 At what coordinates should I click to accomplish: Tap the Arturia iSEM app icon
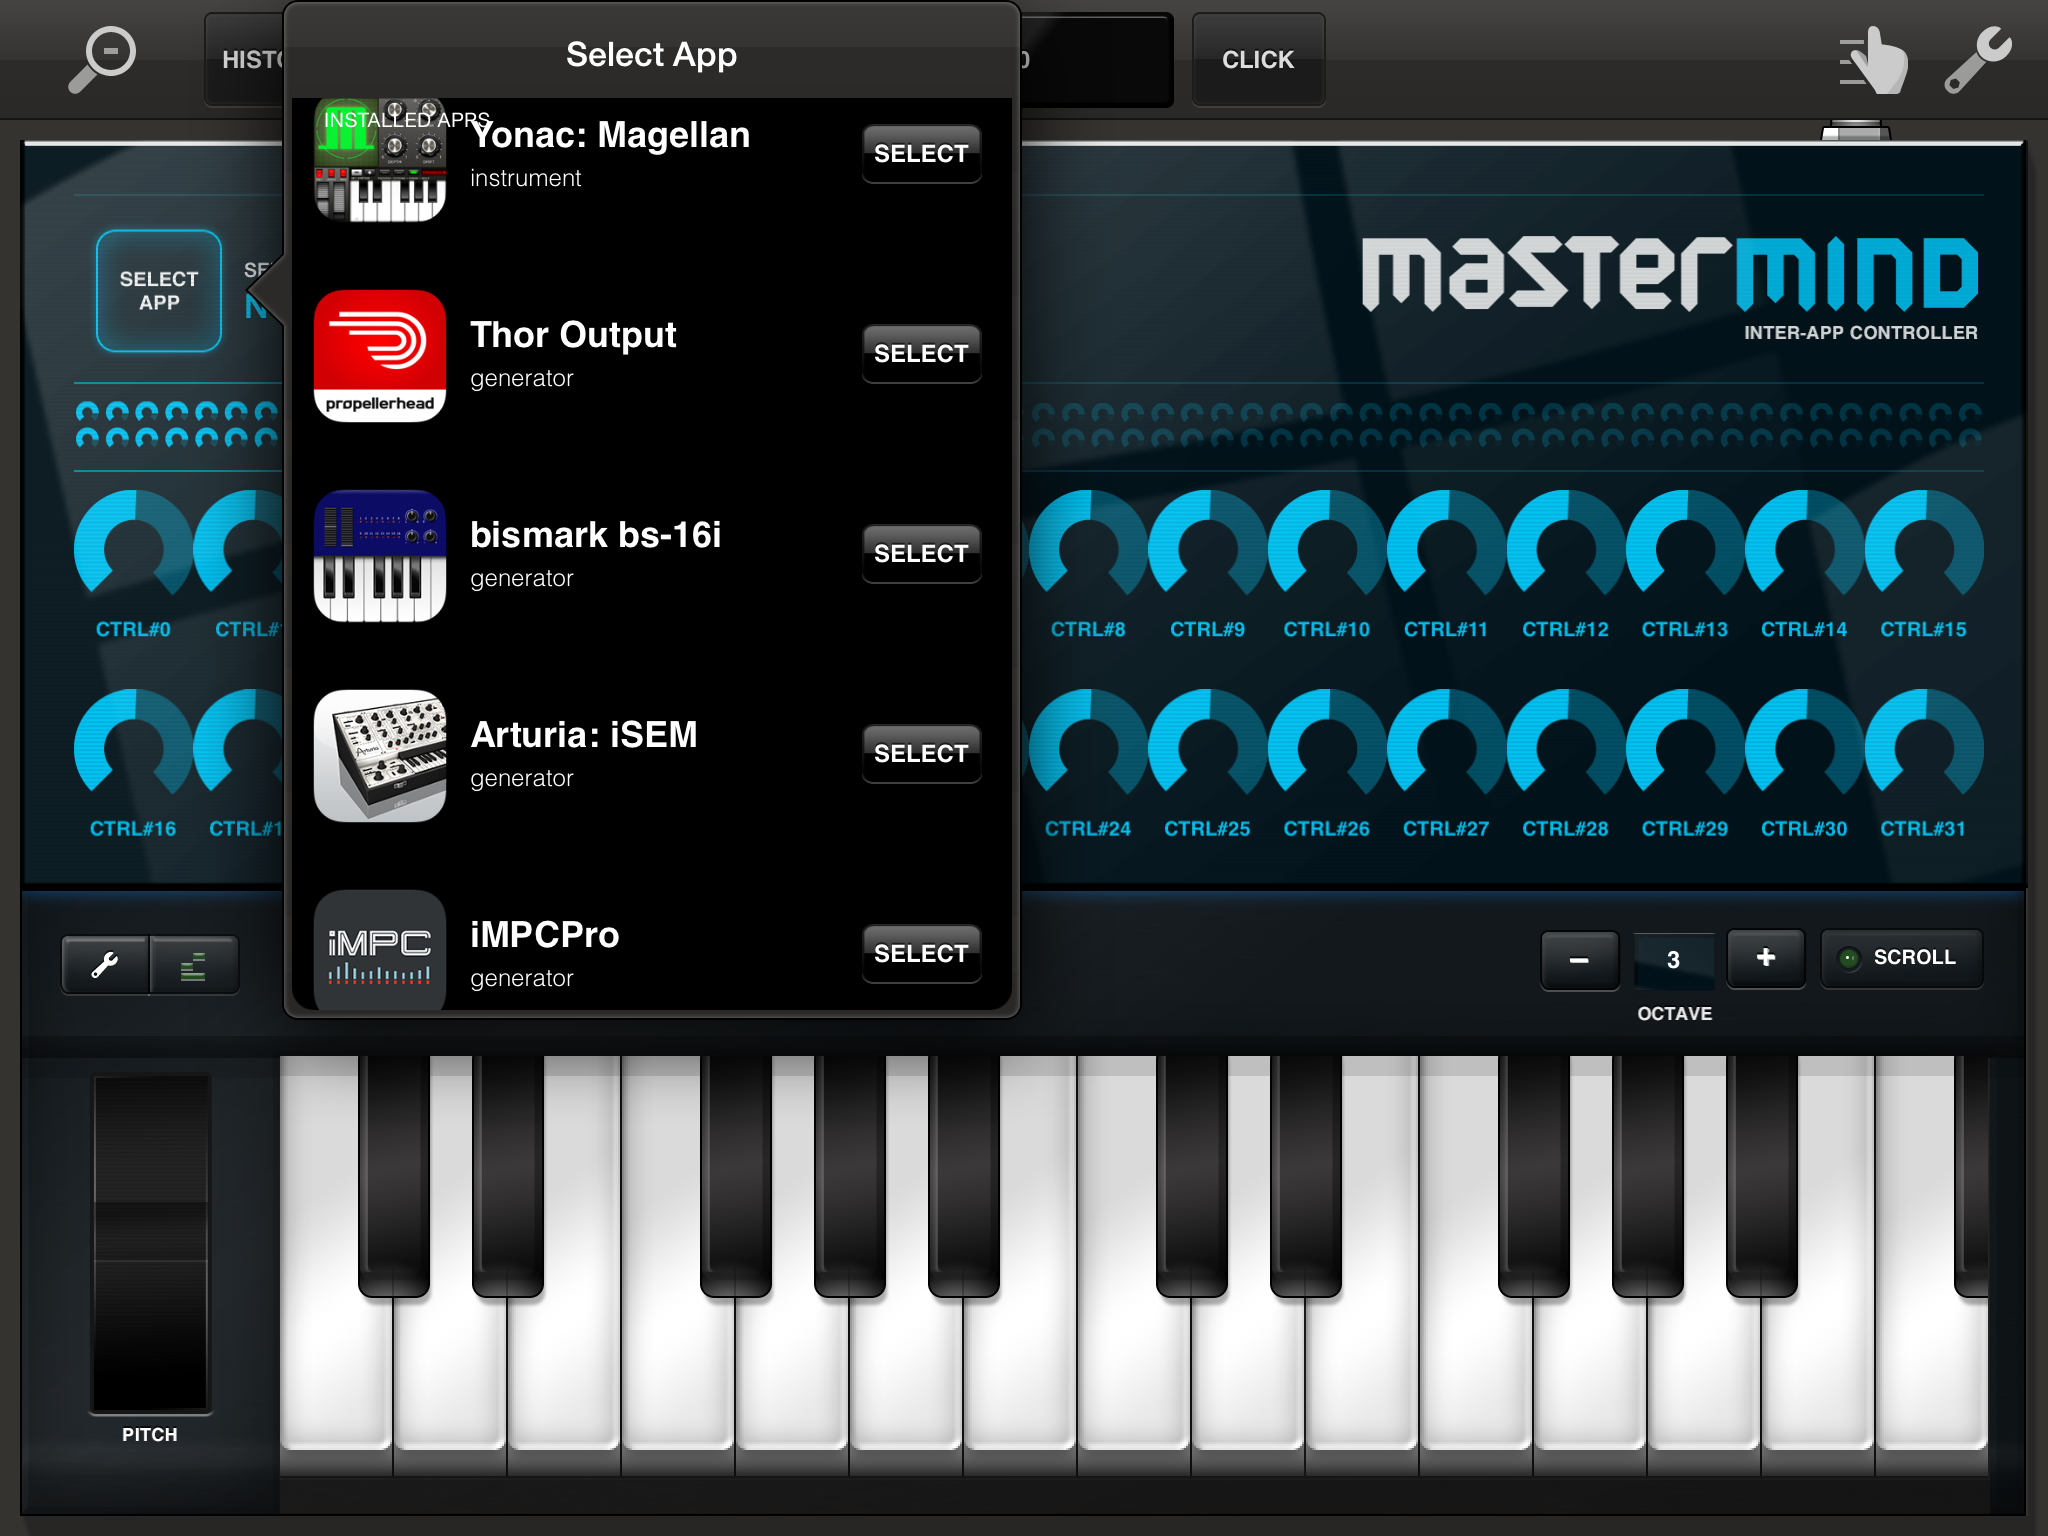pyautogui.click(x=380, y=756)
